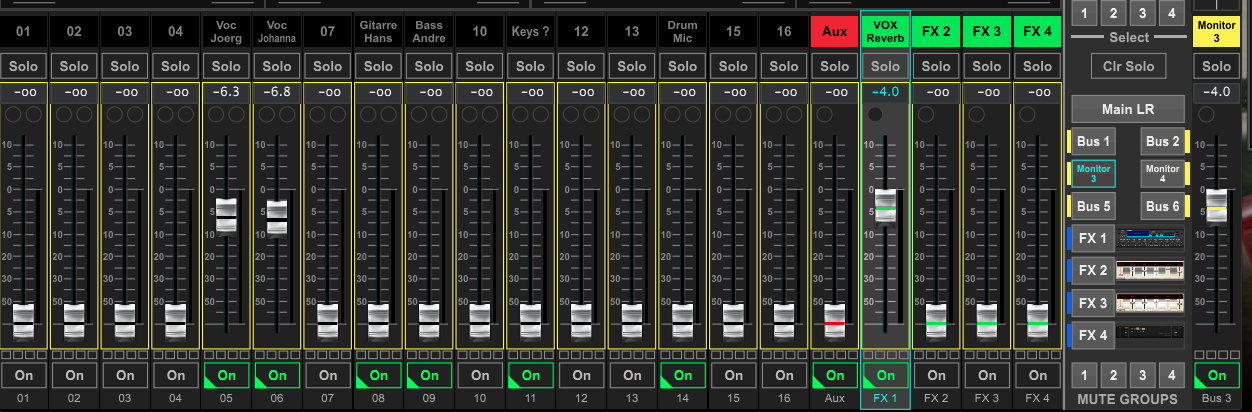
Task: Open FX 1 effect rack thumbnail
Action: point(1149,239)
